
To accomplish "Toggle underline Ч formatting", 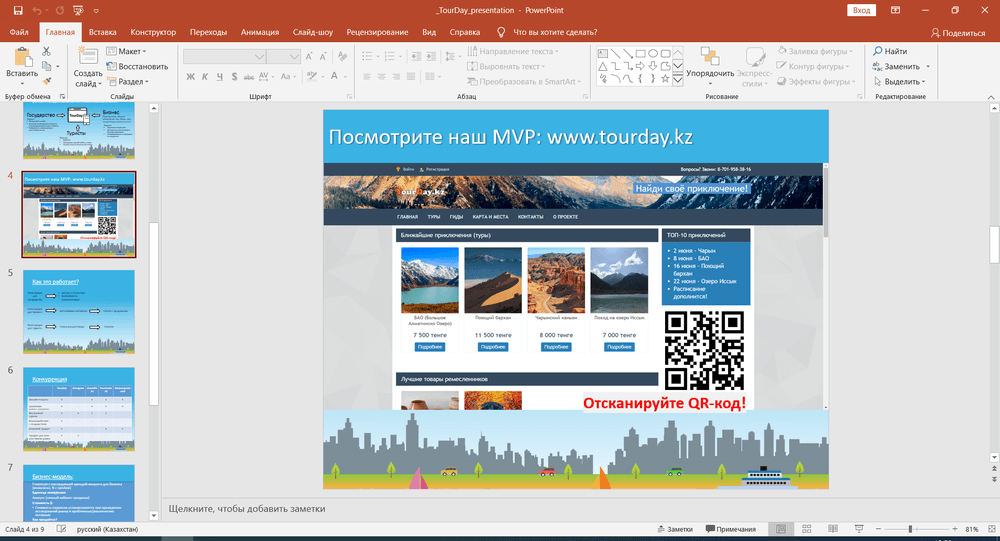I will tap(219, 77).
